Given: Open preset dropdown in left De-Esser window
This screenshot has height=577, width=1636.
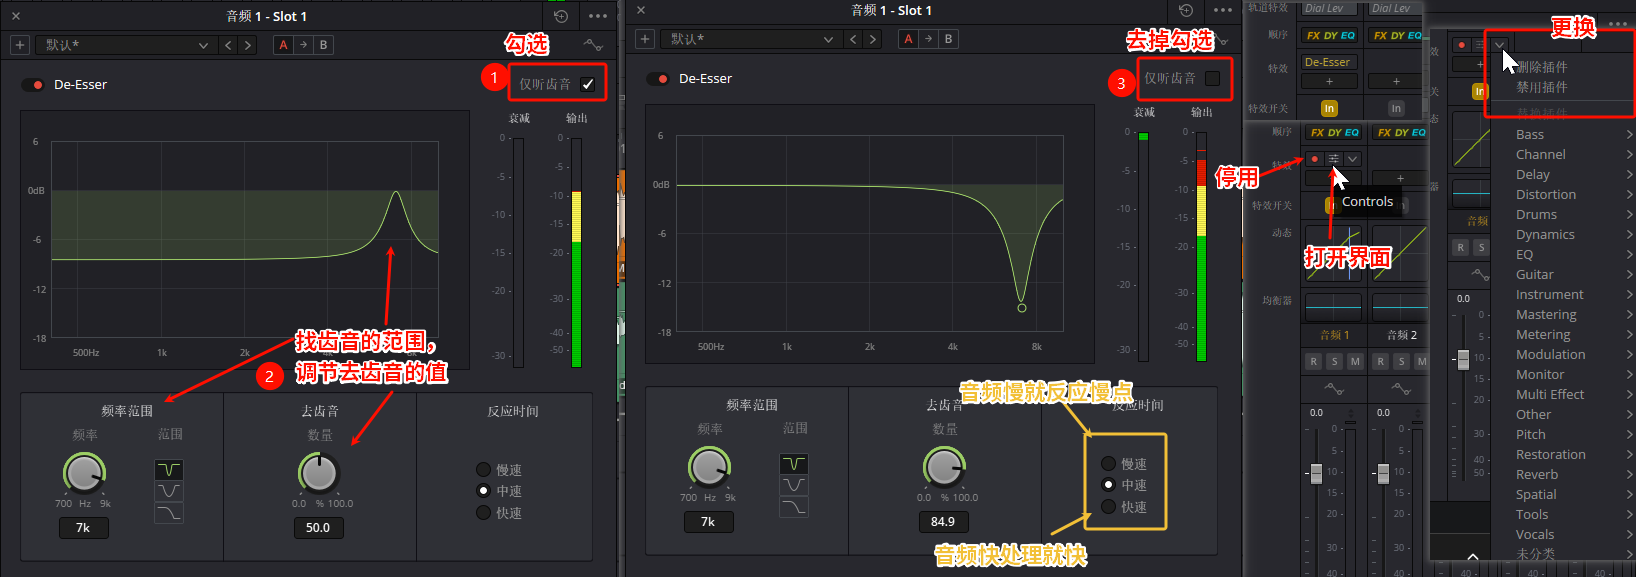Looking at the screenshot, I should [x=126, y=45].
